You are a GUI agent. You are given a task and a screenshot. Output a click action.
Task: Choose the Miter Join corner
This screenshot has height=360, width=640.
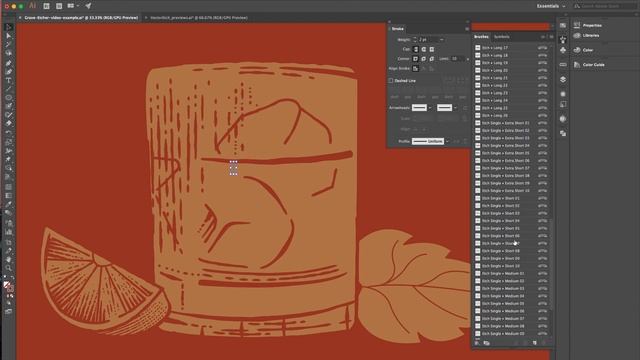coord(416,59)
